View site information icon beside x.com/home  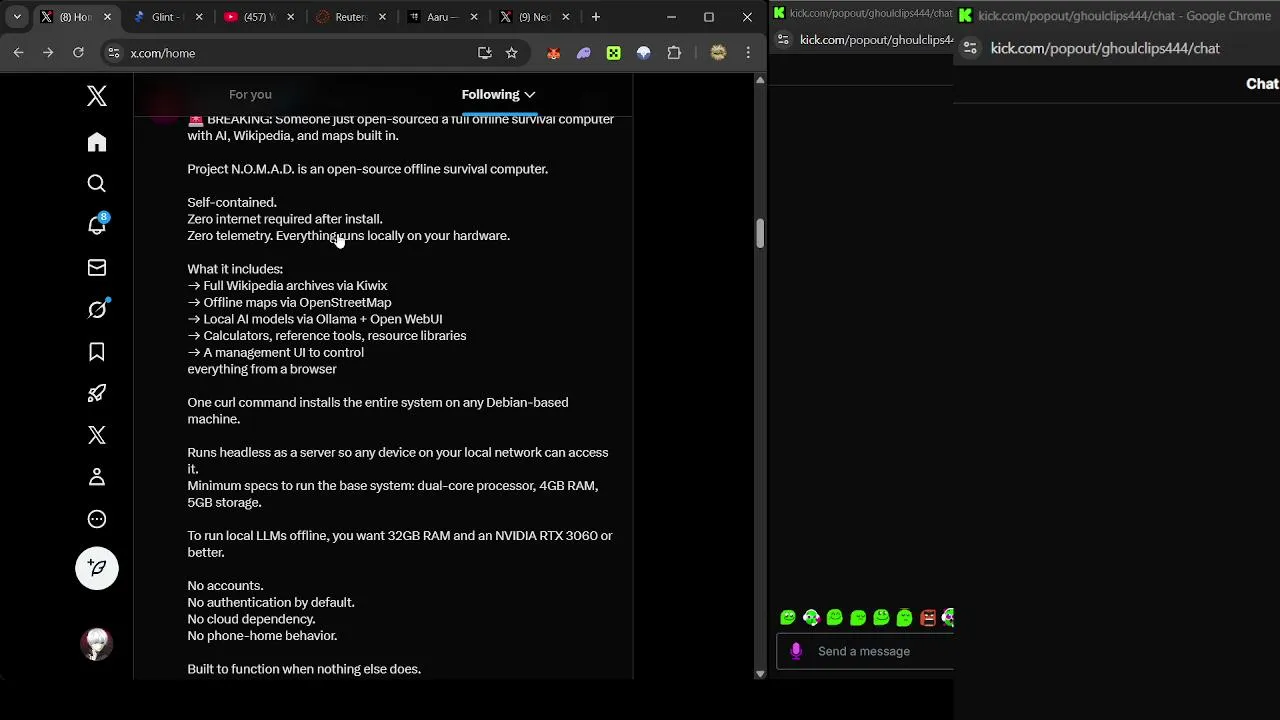[113, 53]
